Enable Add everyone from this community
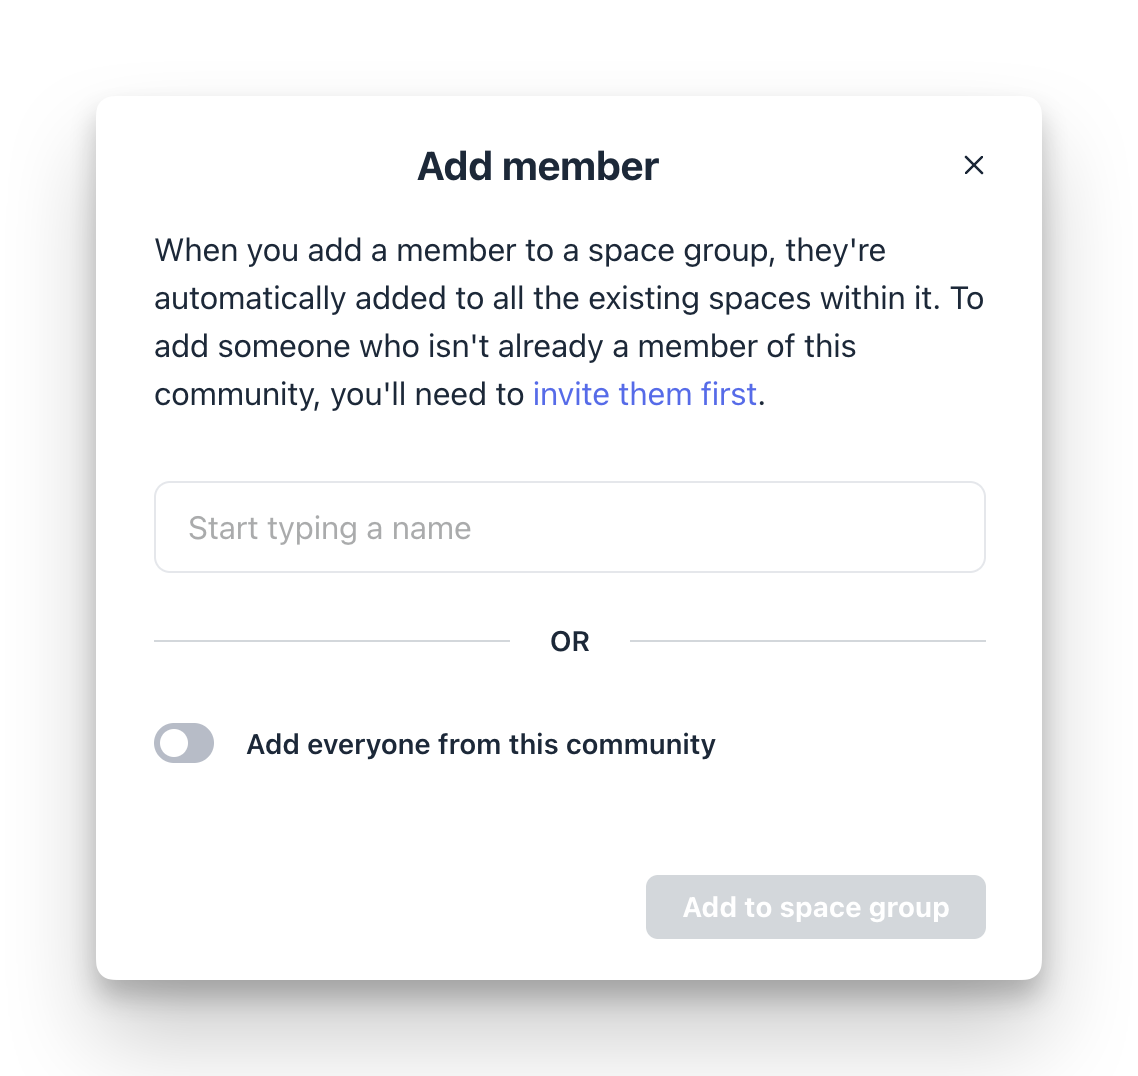The width and height of the screenshot is (1138, 1076). click(184, 743)
